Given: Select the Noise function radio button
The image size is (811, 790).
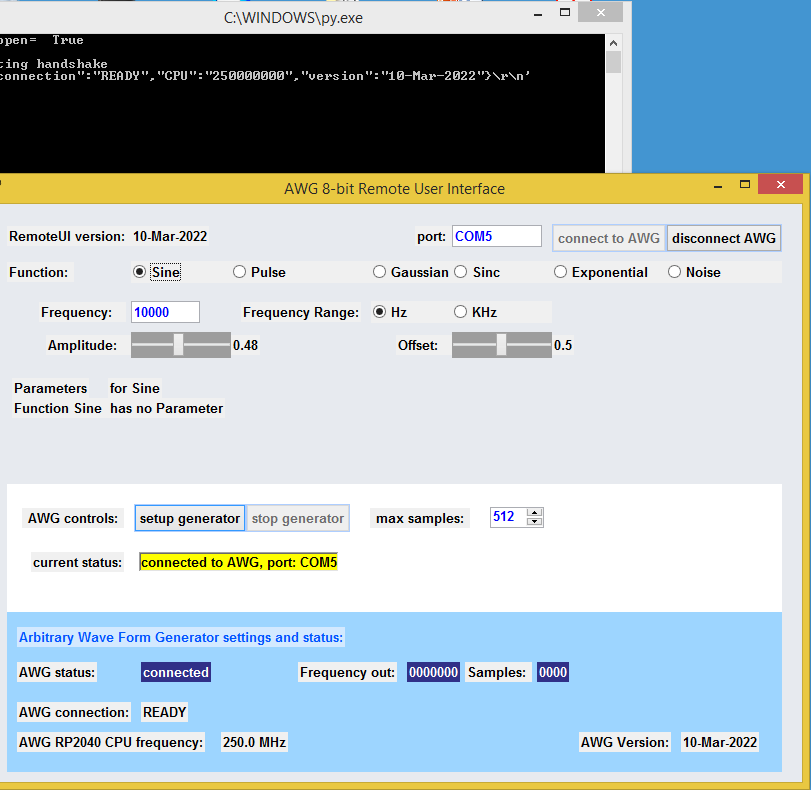Looking at the screenshot, I should pos(675,272).
